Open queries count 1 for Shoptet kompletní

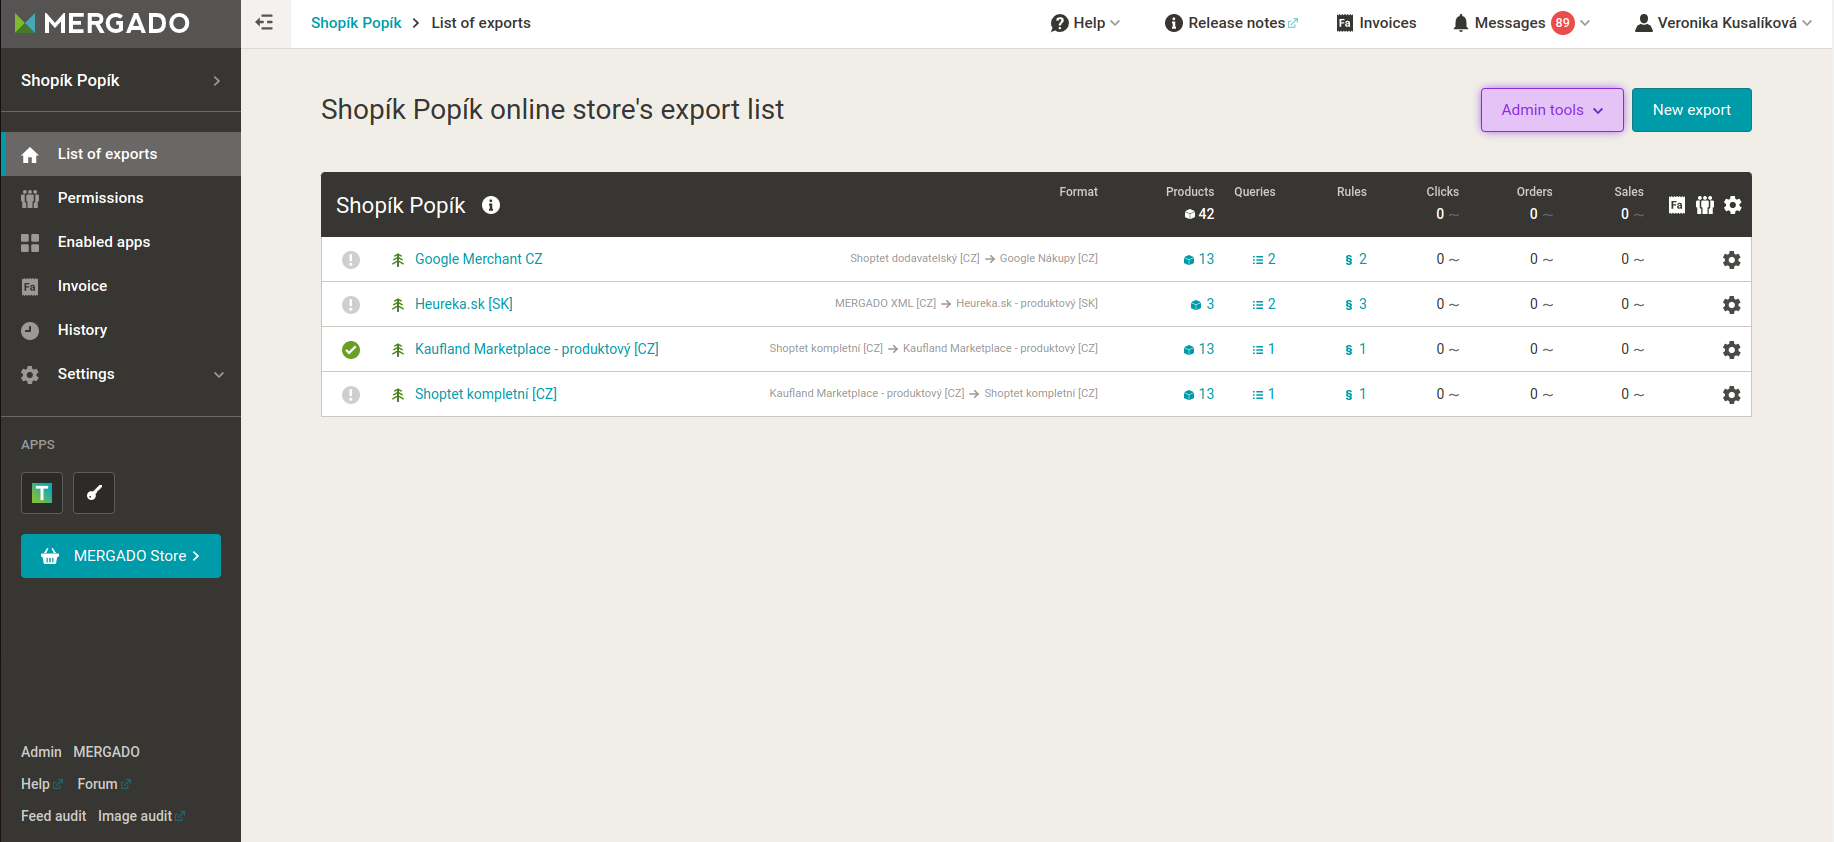[x=1264, y=394]
